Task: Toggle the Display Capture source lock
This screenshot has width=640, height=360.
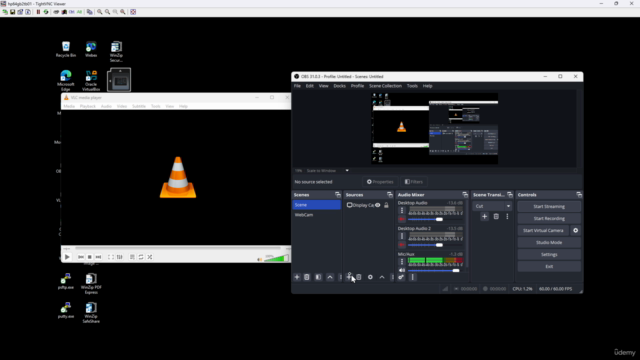Action: tap(386, 205)
